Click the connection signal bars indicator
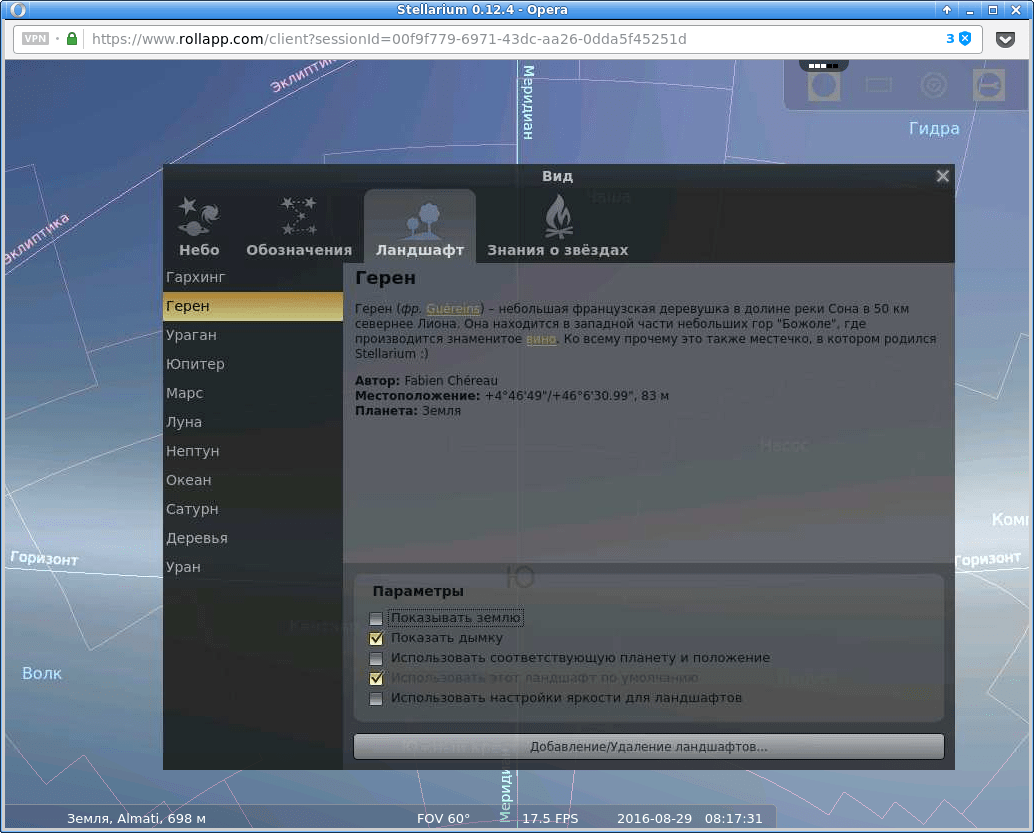 click(x=823, y=66)
